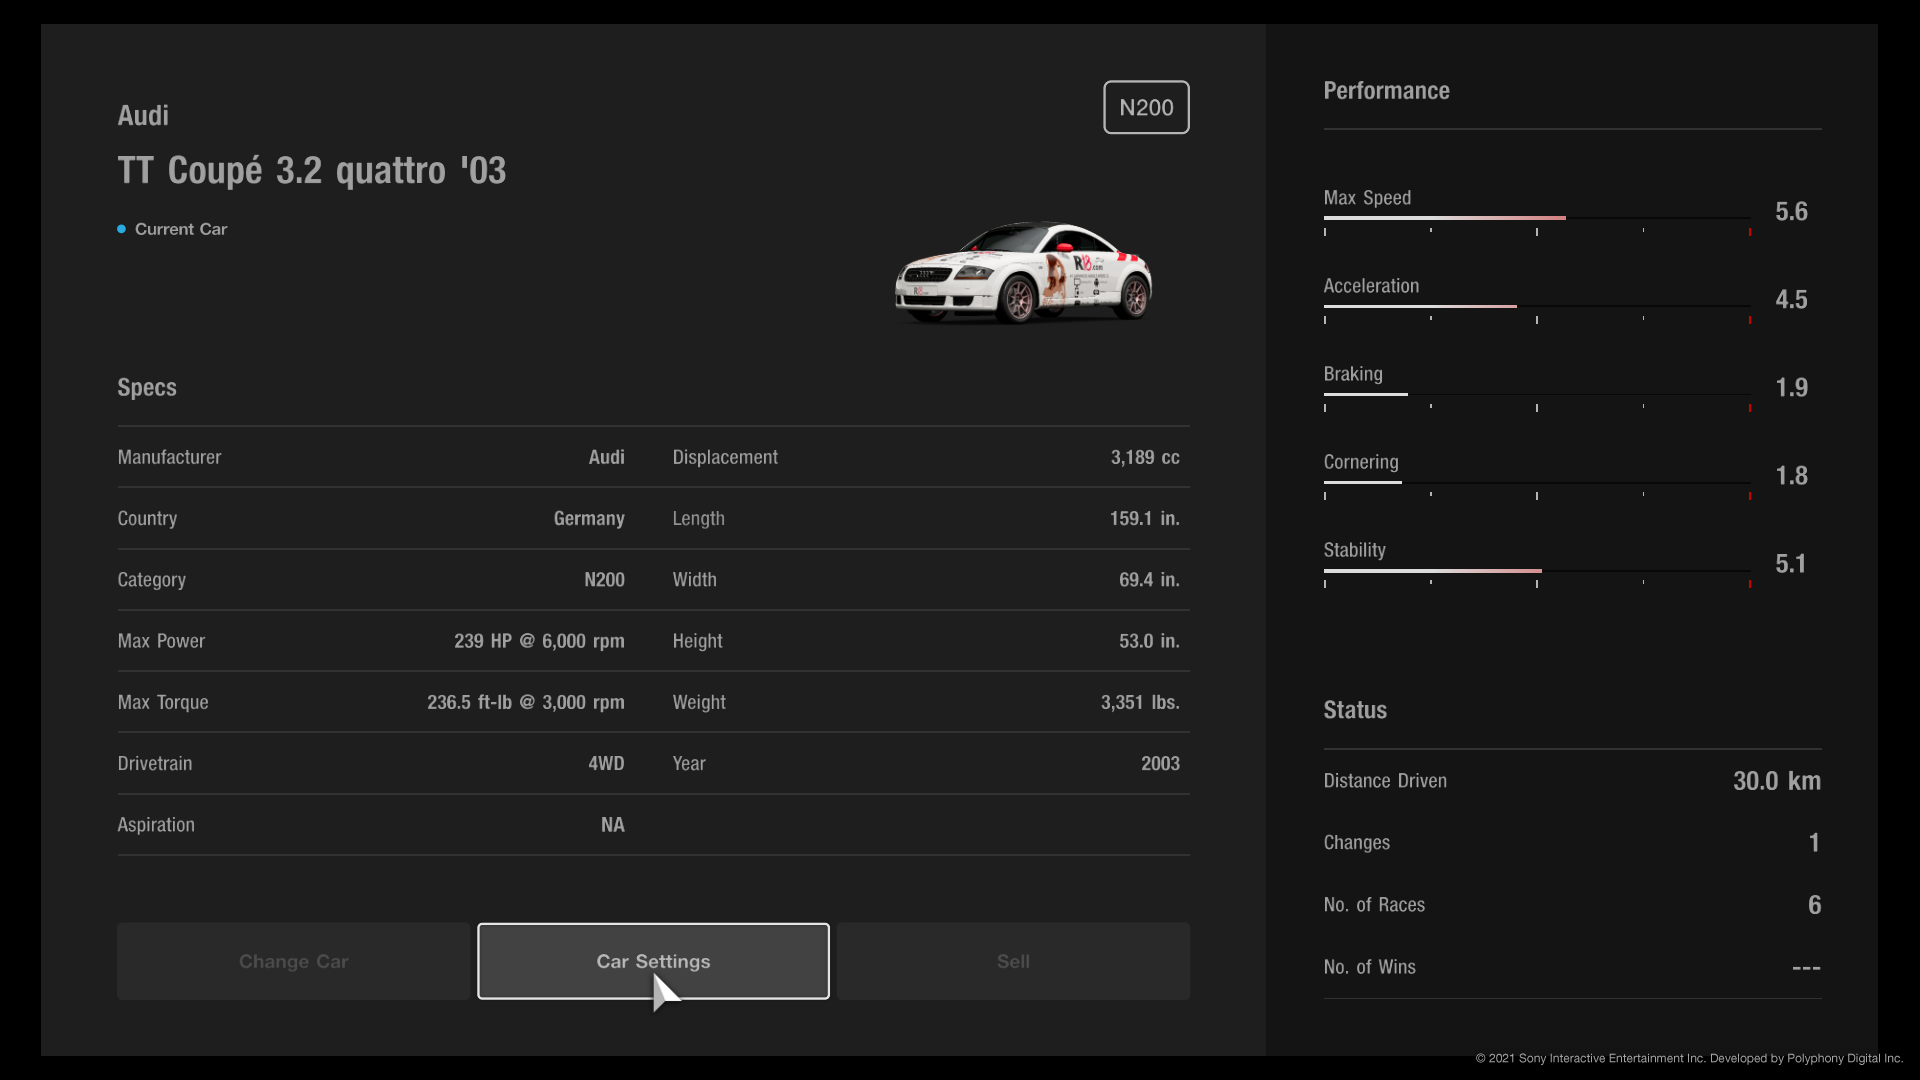Click the Stability performance bar

click(1537, 570)
